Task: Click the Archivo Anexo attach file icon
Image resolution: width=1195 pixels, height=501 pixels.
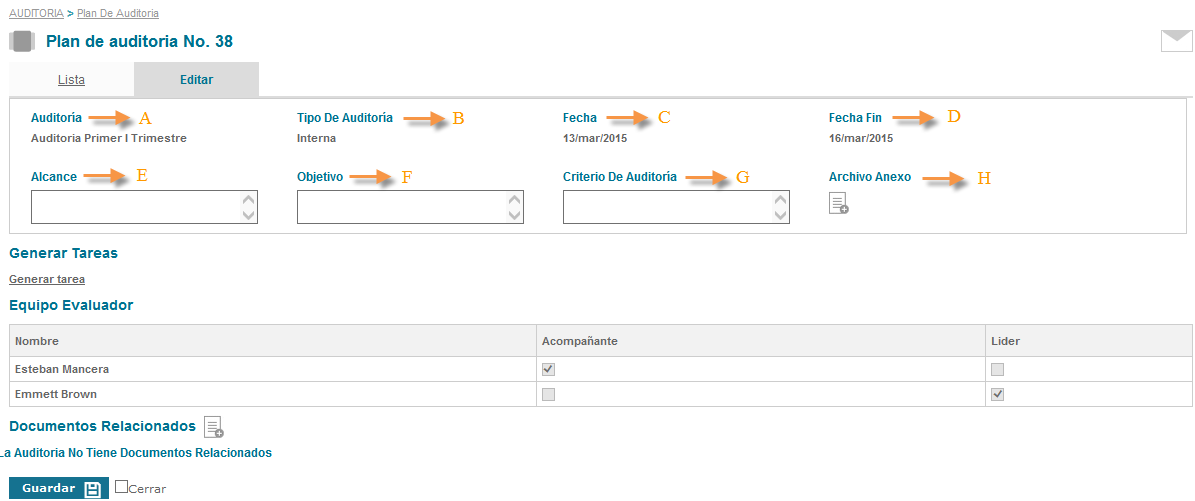Action: point(839,204)
